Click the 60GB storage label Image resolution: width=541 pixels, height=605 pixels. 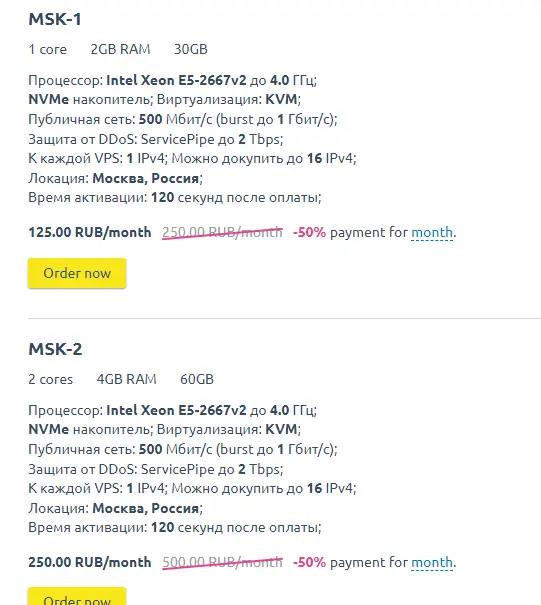[197, 379]
